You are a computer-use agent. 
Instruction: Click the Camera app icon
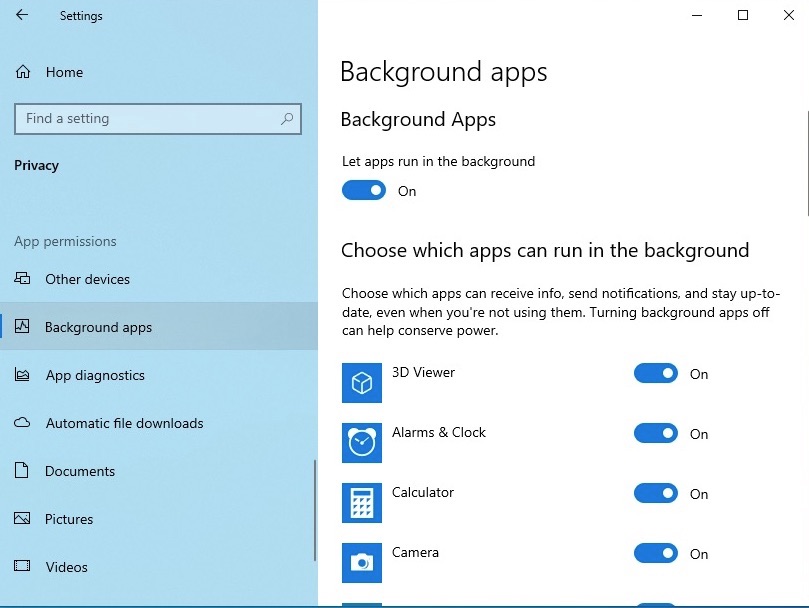(x=362, y=563)
